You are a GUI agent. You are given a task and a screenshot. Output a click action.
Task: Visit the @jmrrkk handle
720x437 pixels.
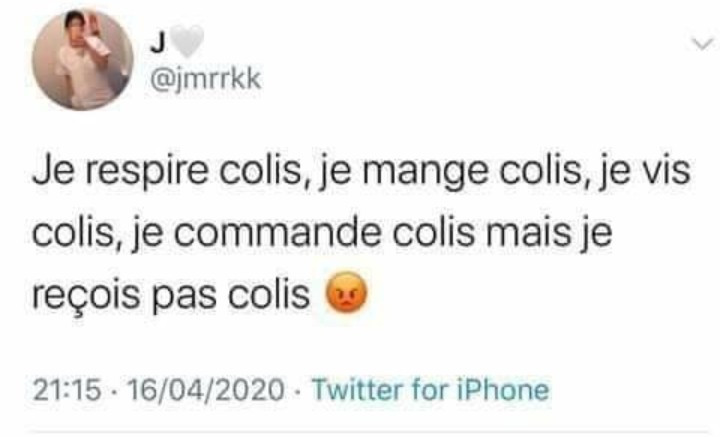(x=206, y=80)
